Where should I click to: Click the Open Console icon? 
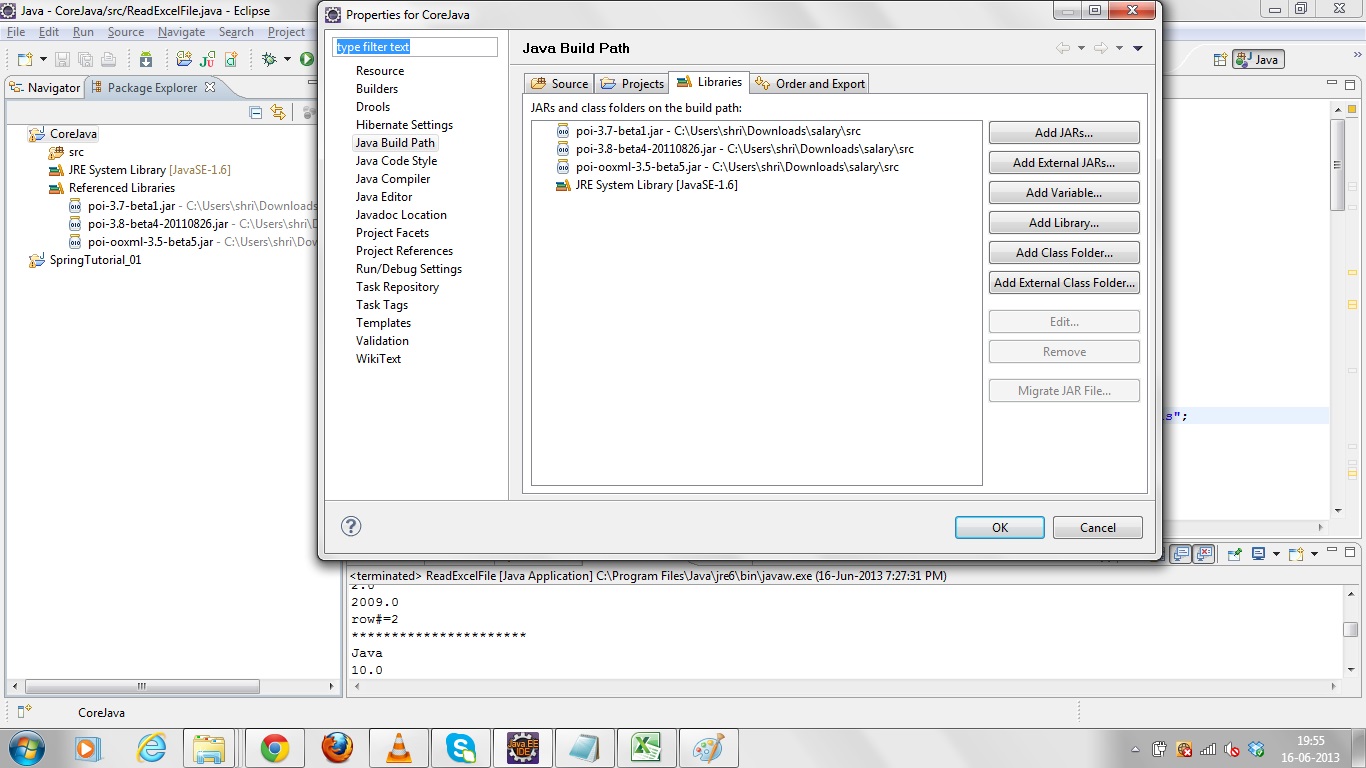[1296, 553]
